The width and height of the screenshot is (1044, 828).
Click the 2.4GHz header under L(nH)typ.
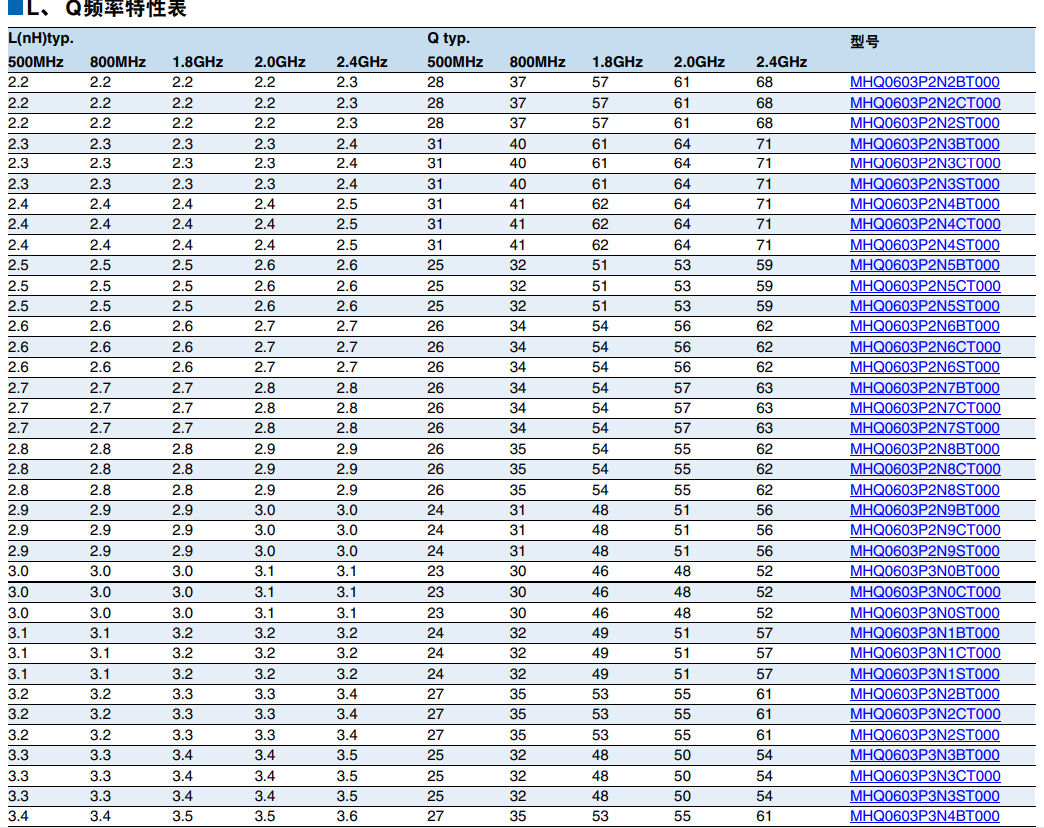[x=362, y=62]
